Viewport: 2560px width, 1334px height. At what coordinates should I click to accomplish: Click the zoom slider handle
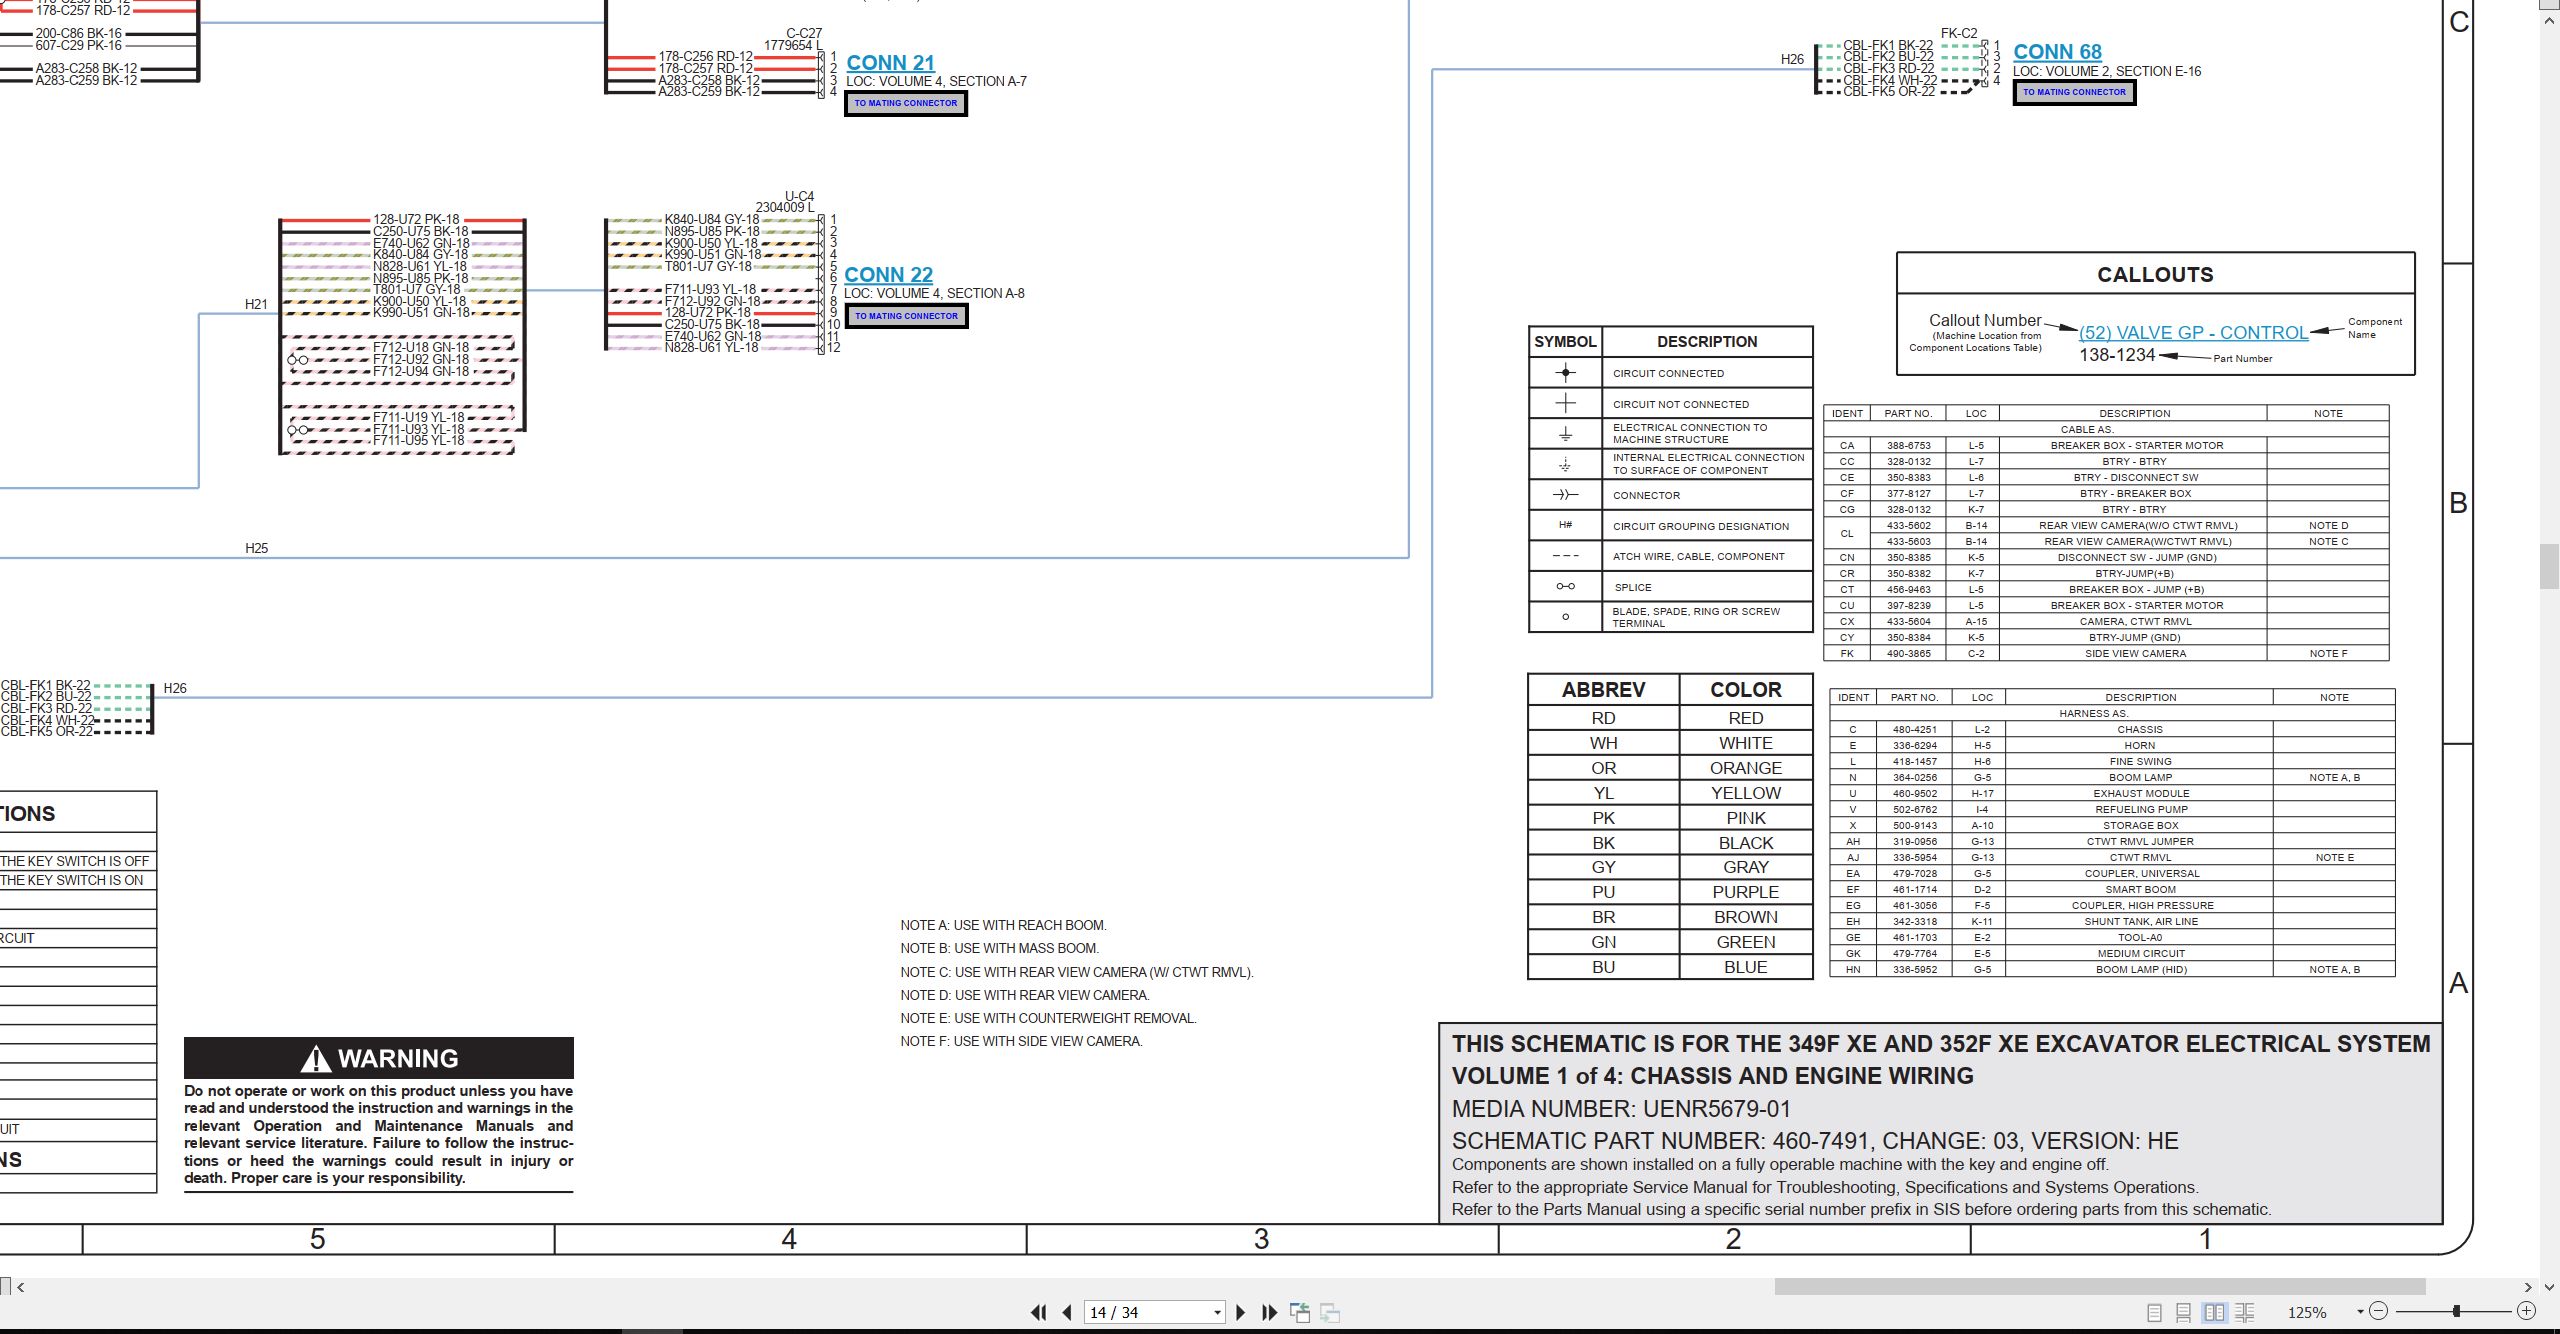point(2457,1311)
